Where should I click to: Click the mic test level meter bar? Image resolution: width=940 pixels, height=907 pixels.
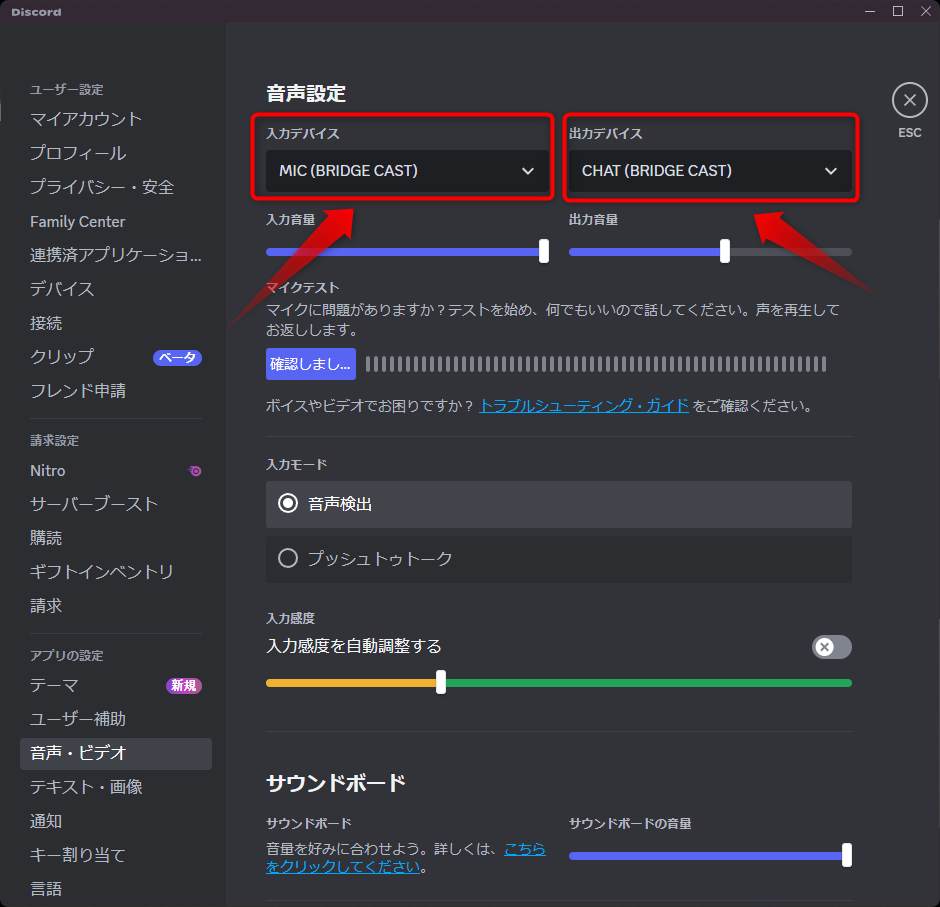pos(596,364)
